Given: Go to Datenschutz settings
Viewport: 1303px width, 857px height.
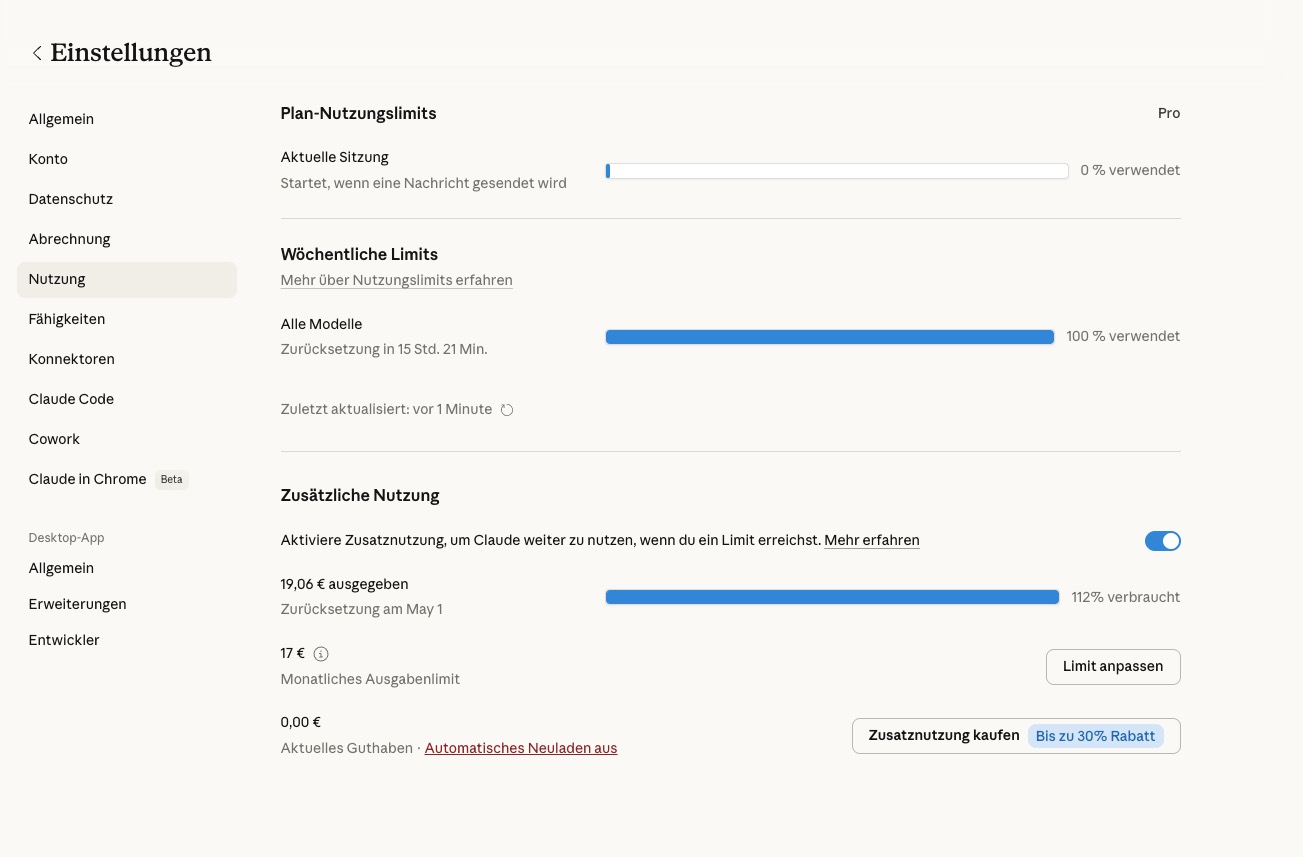Looking at the screenshot, I should coord(70,199).
